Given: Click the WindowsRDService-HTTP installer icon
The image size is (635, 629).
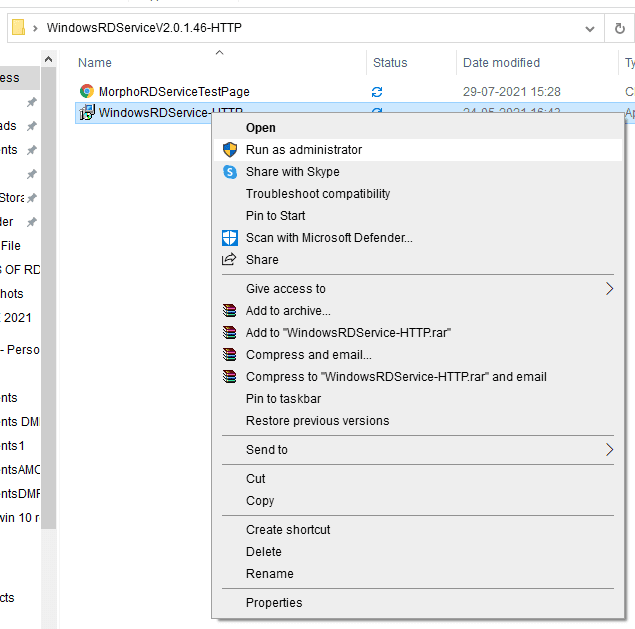Looking at the screenshot, I should click(x=87, y=112).
